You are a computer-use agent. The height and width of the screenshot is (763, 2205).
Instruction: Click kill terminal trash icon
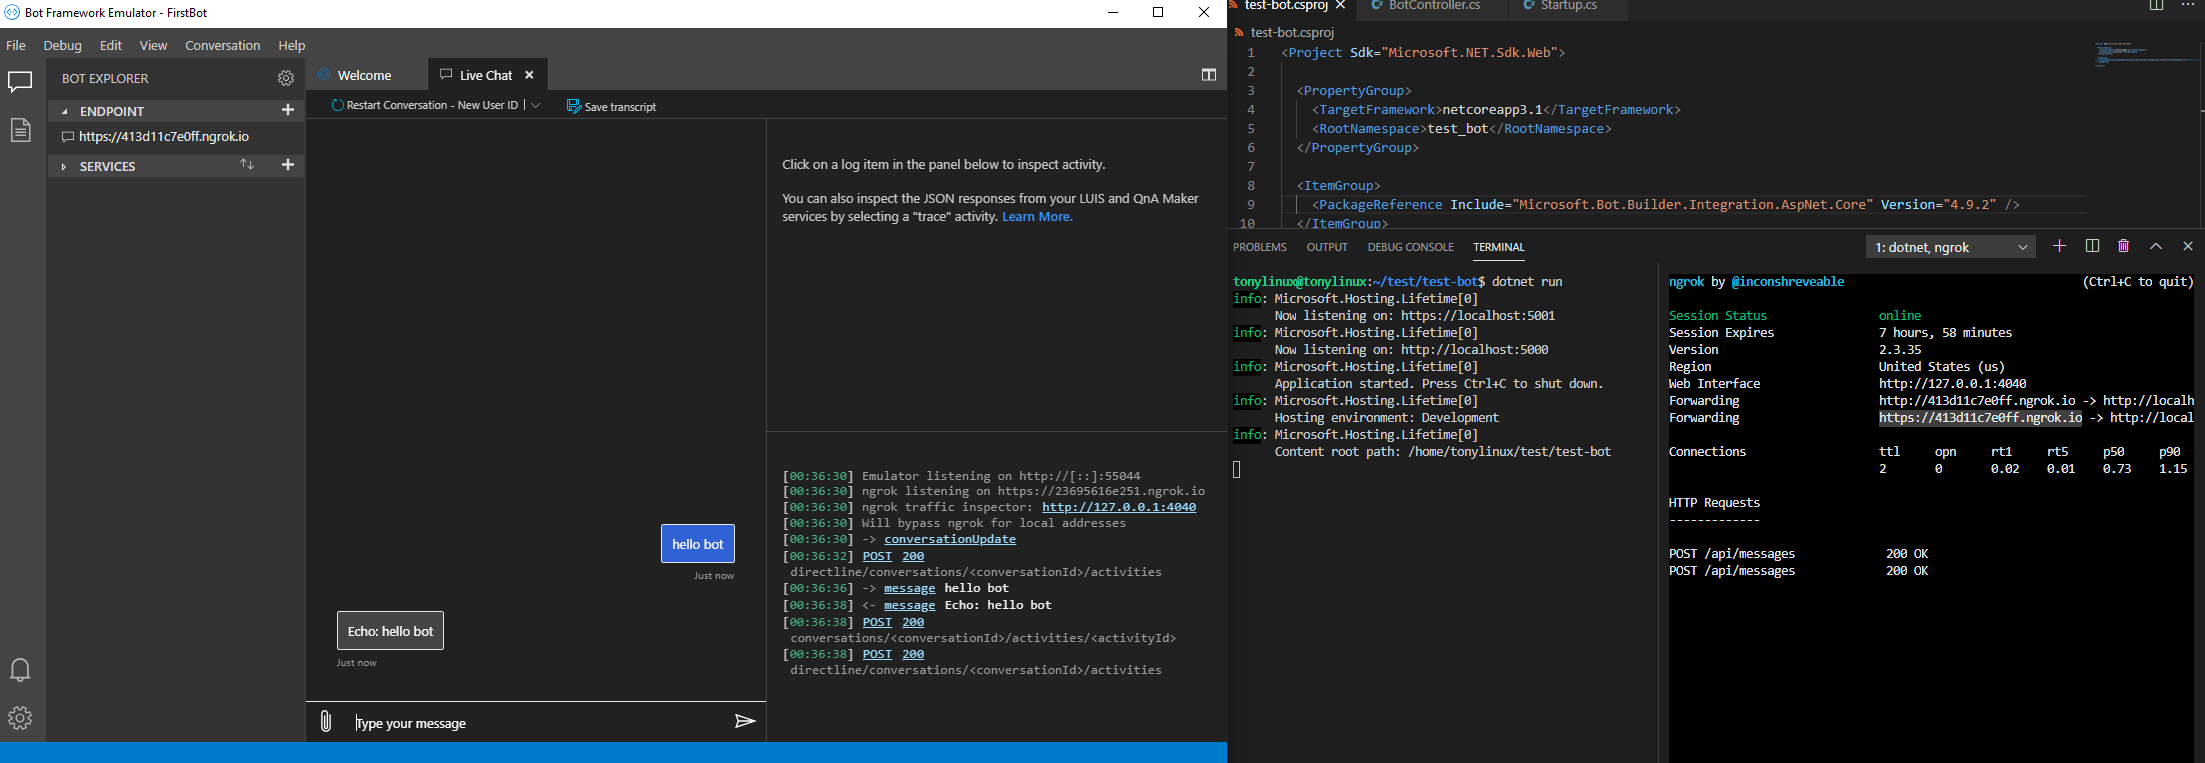coord(2124,246)
